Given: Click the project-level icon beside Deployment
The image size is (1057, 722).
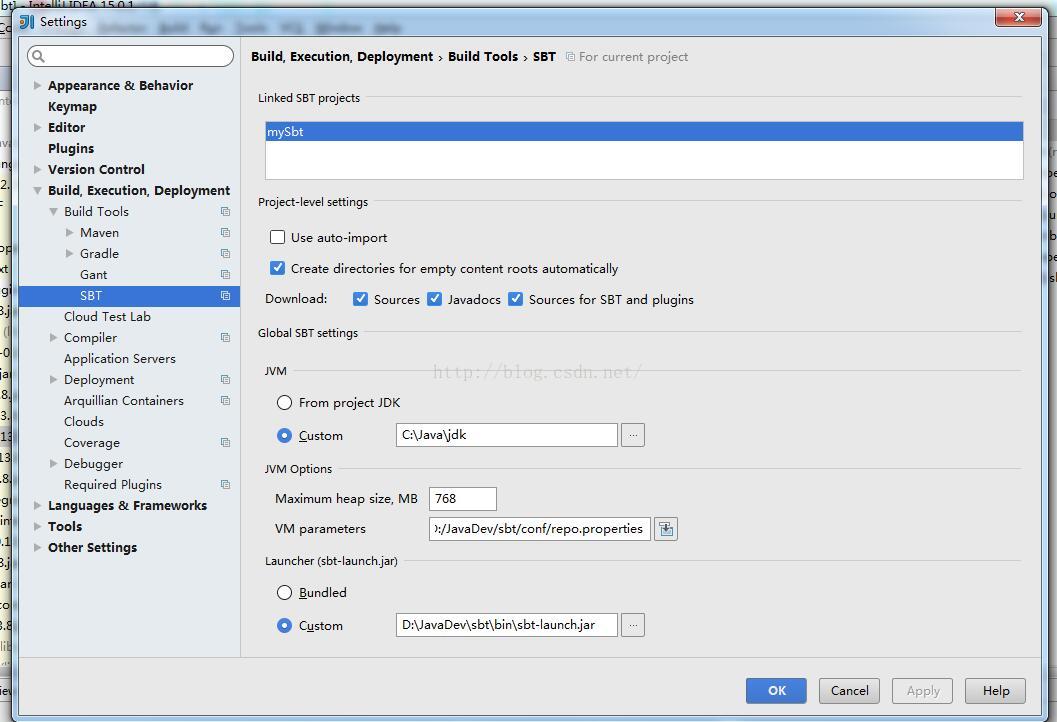Looking at the screenshot, I should (225, 380).
